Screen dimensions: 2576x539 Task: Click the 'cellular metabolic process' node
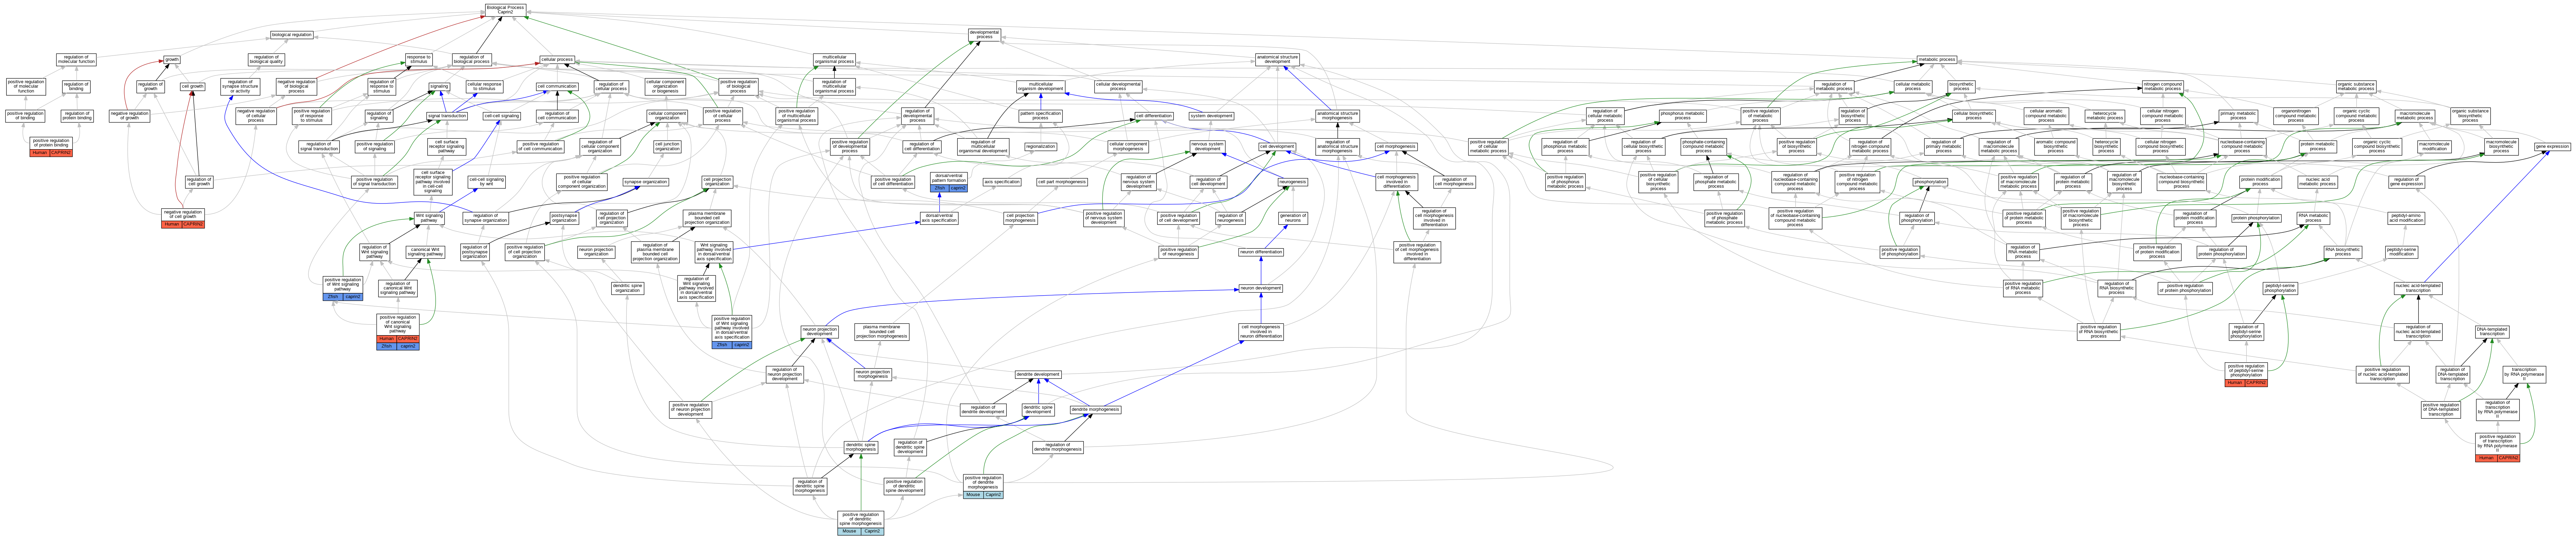point(1913,87)
